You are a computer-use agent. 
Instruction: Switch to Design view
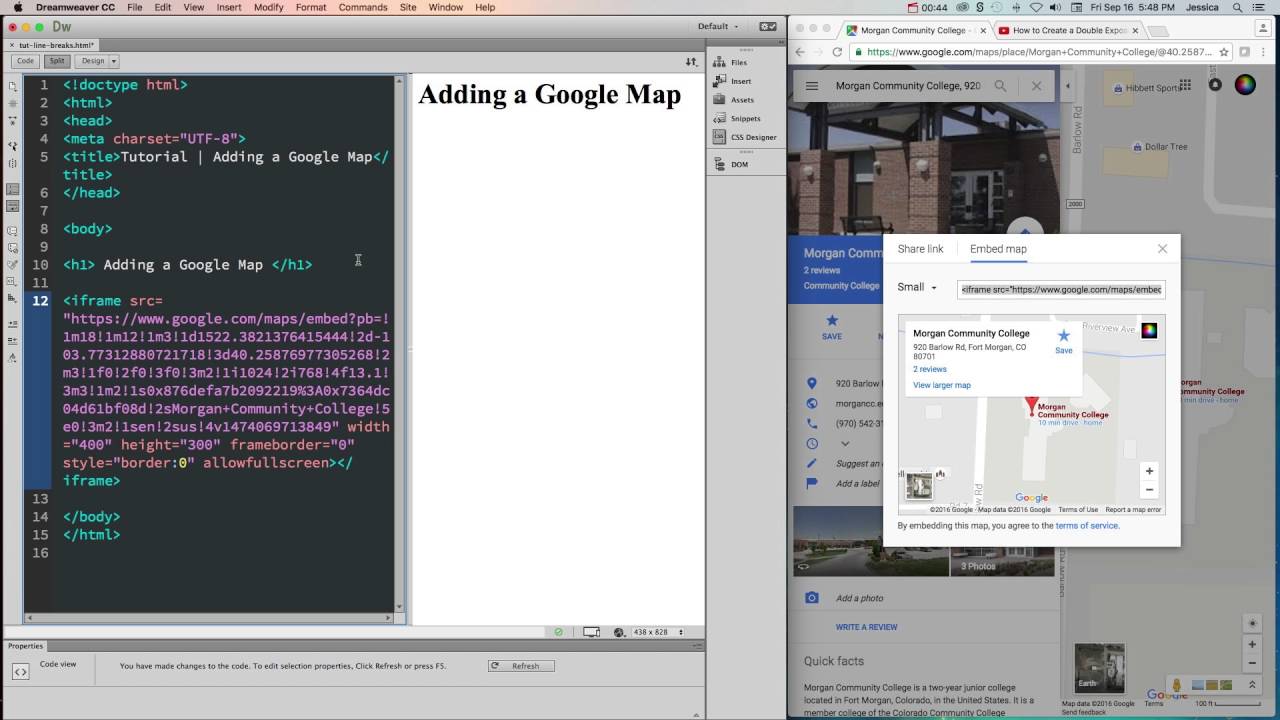(93, 61)
